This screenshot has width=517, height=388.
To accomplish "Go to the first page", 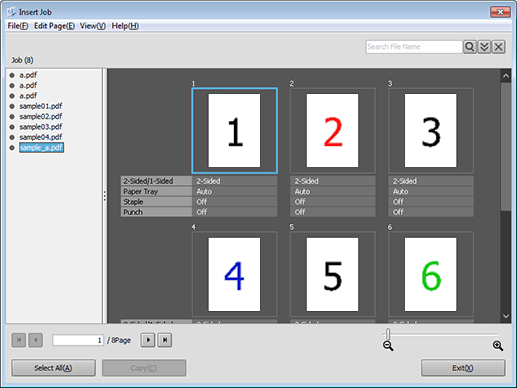I will (x=19, y=340).
